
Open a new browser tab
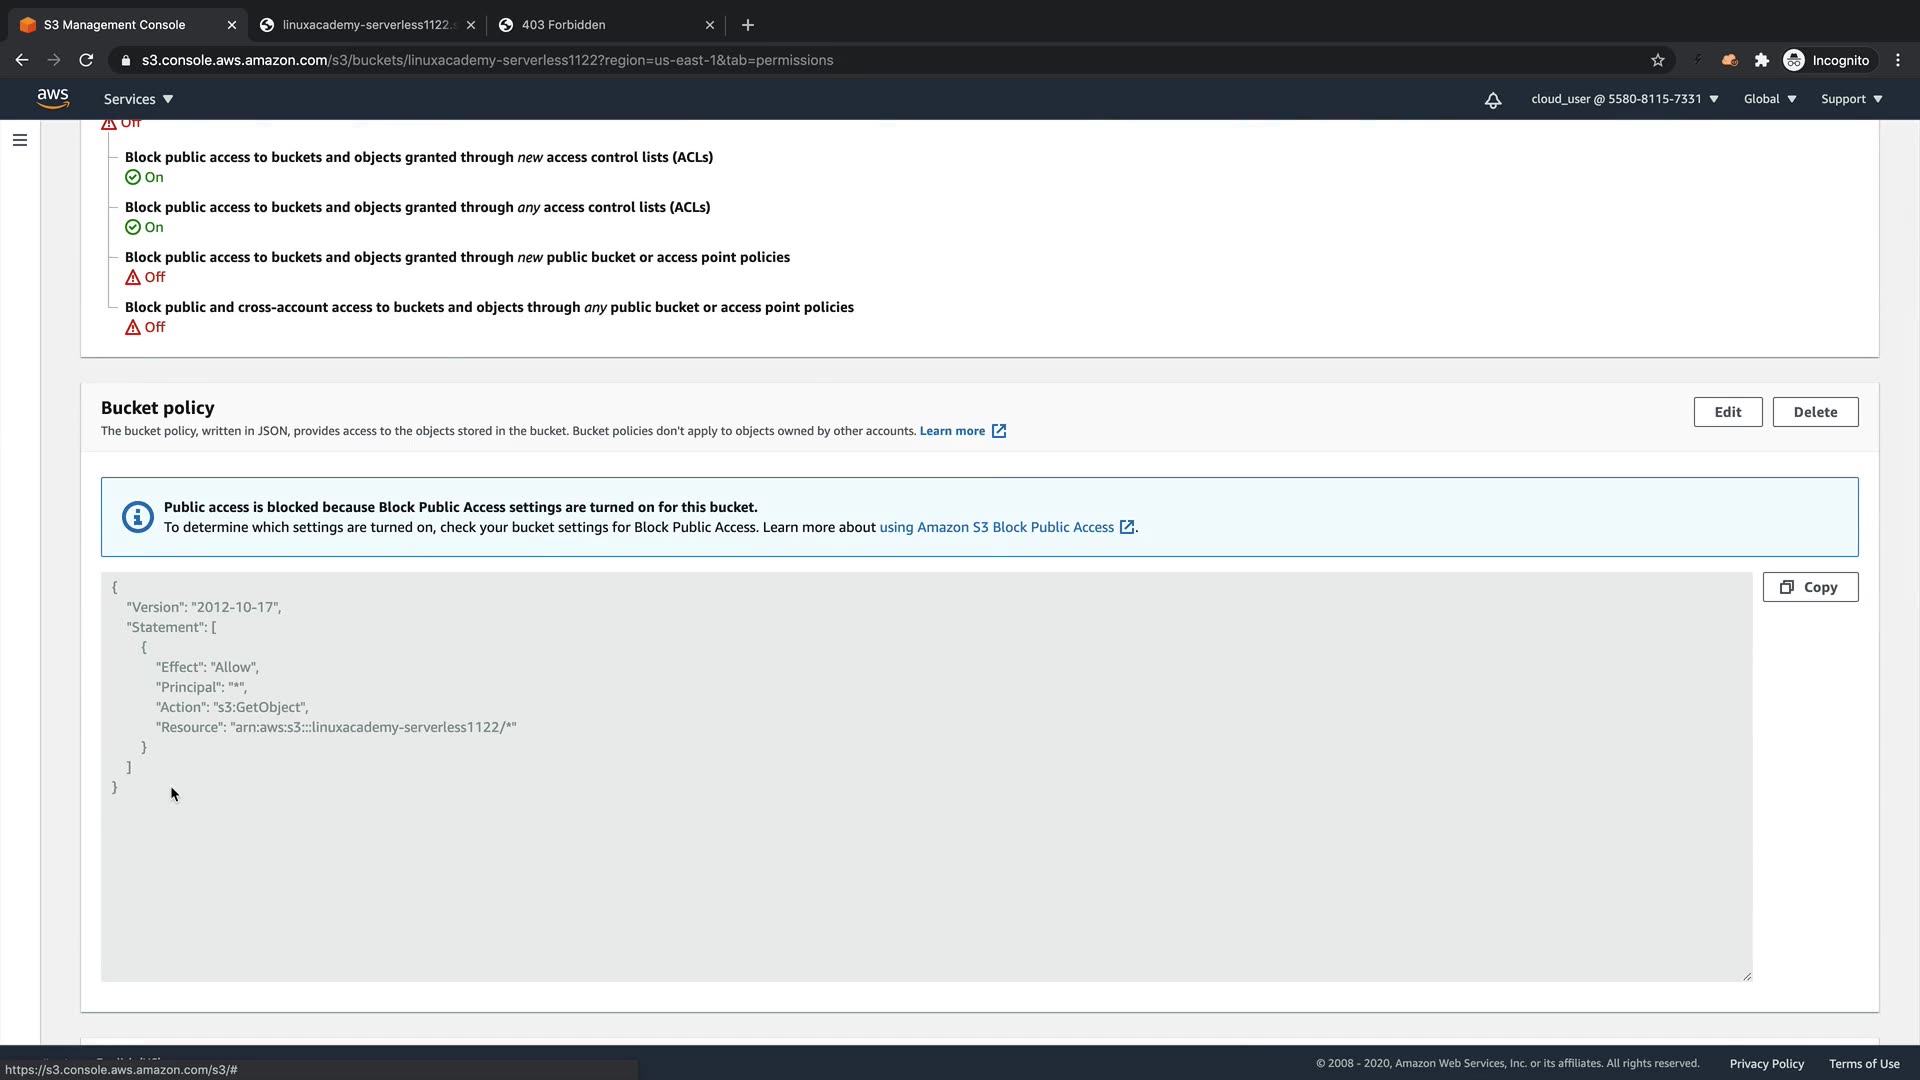[748, 25]
